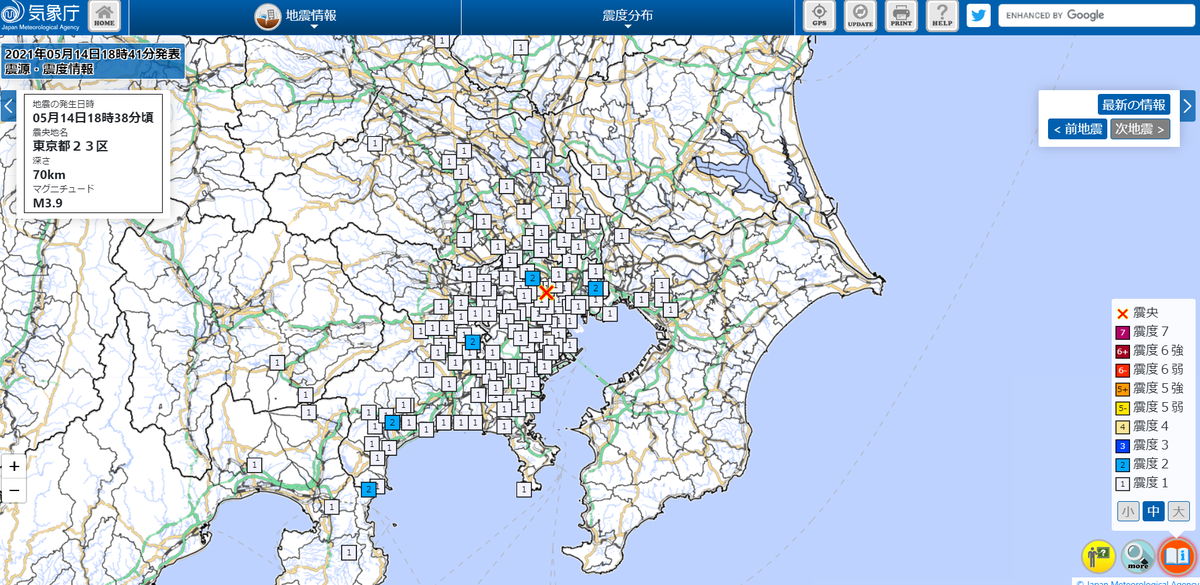
Task: Click the depth value 70km
Action: click(50, 174)
